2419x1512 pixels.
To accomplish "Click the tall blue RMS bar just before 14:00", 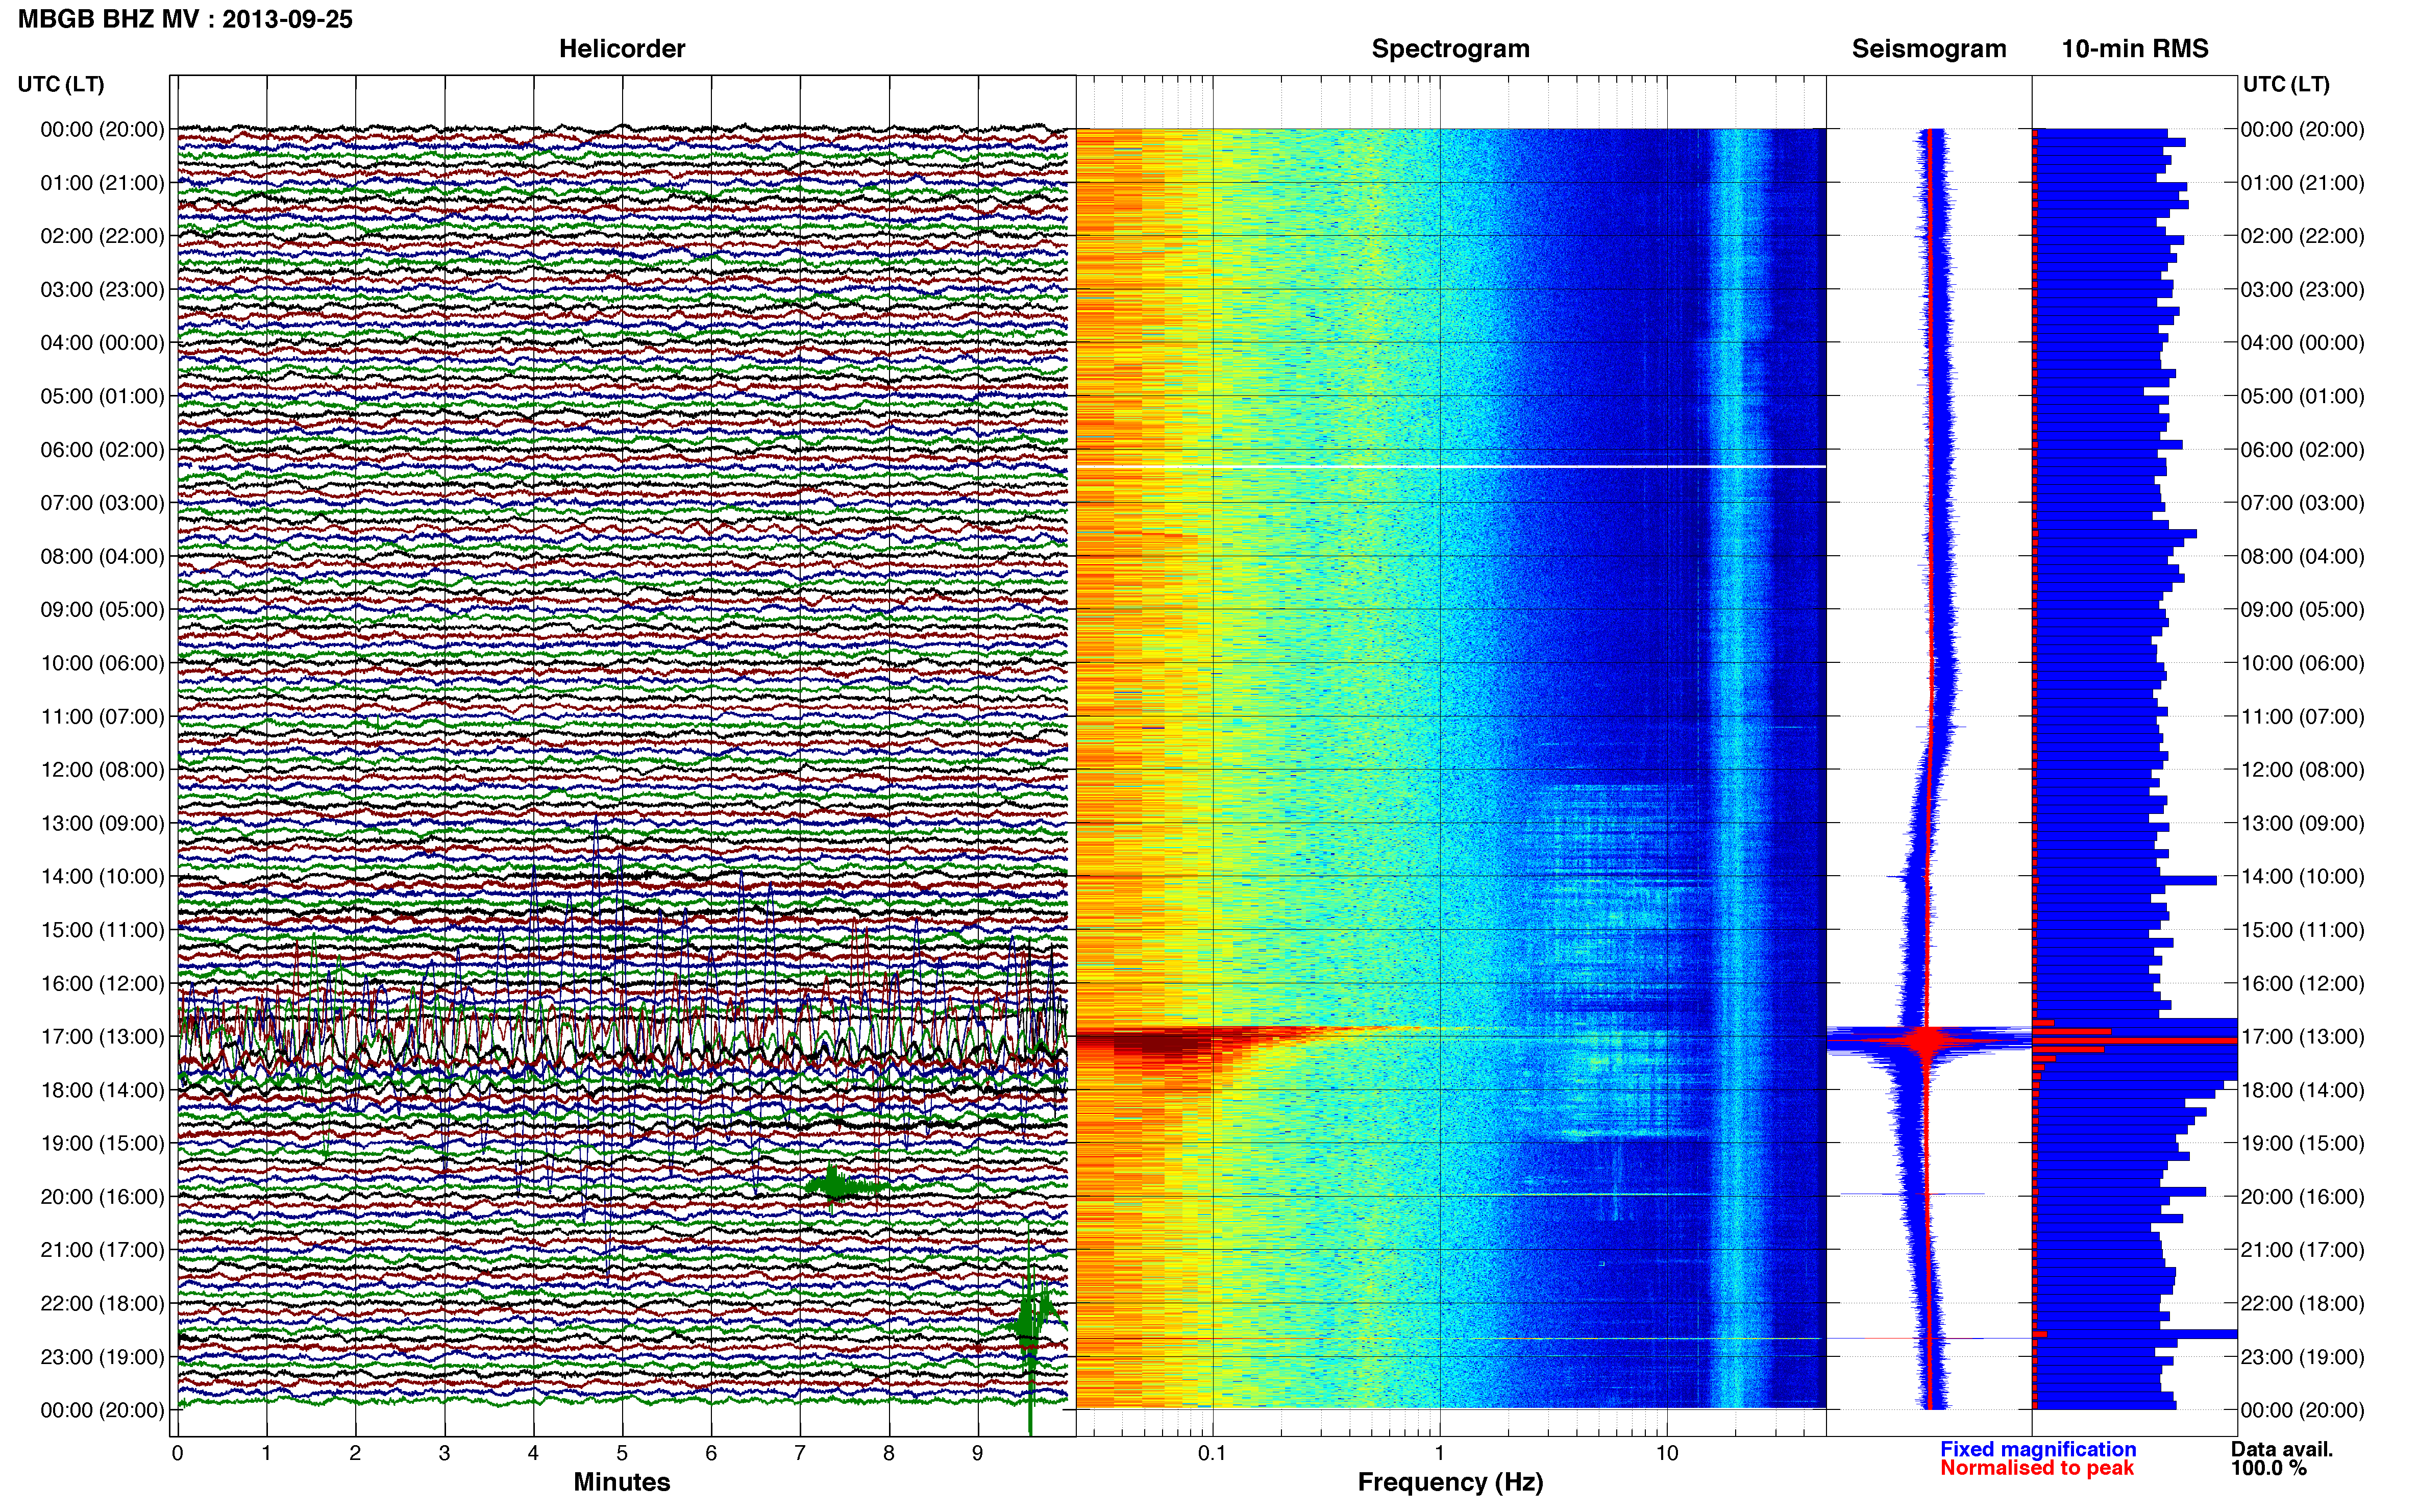I will pos(2125,880).
